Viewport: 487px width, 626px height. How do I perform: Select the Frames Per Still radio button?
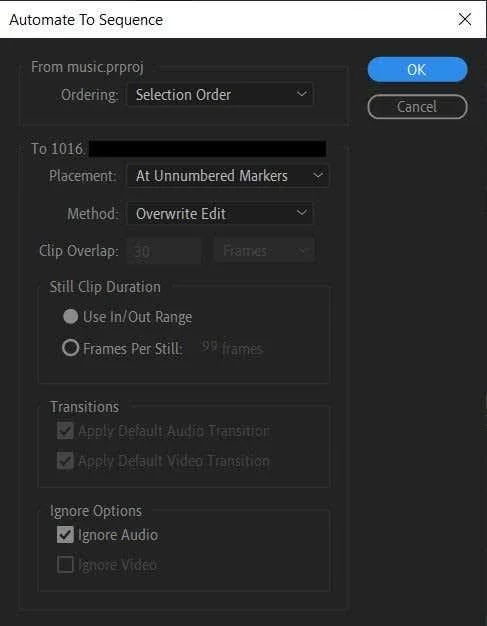coord(71,348)
